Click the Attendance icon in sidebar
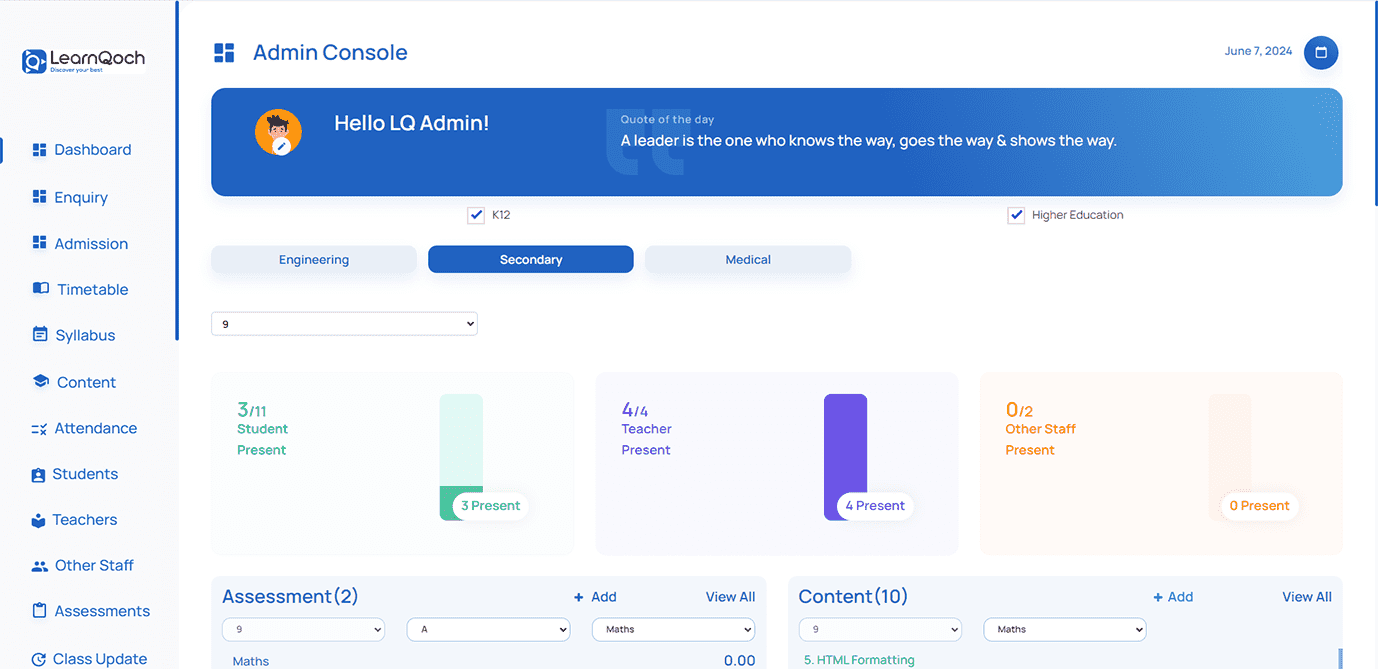Image resolution: width=1378 pixels, height=669 pixels. [x=39, y=429]
